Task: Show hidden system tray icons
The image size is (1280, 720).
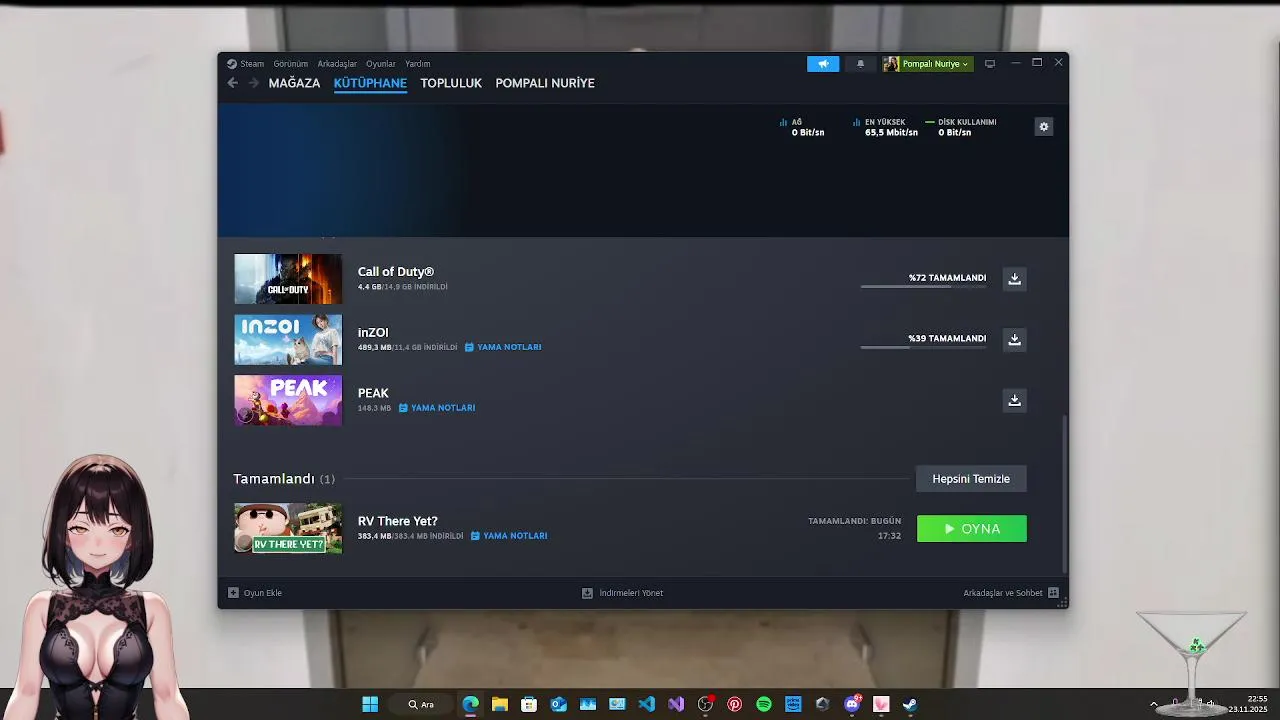Action: click(x=1153, y=704)
